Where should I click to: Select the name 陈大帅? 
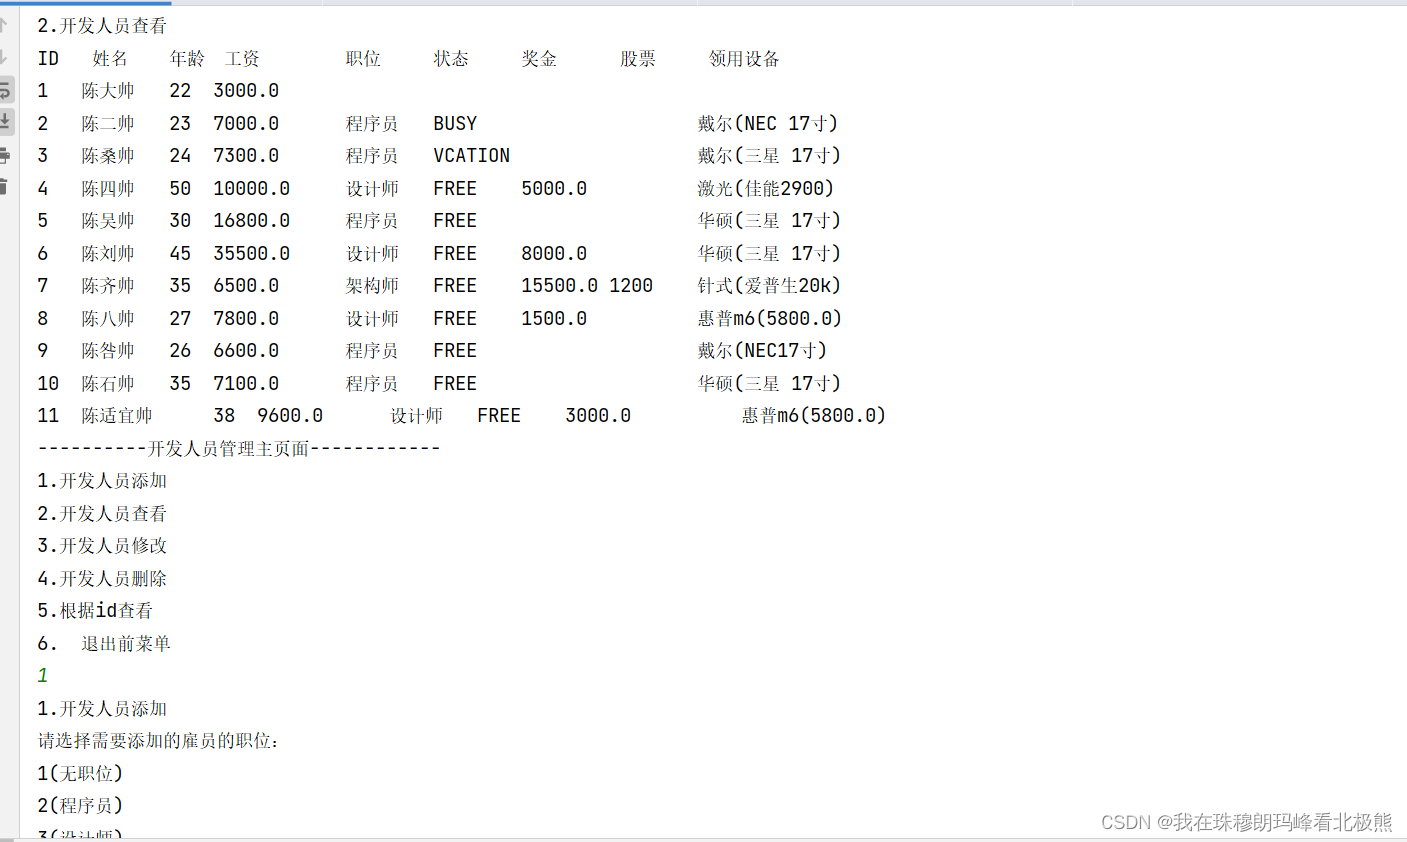[x=108, y=90]
